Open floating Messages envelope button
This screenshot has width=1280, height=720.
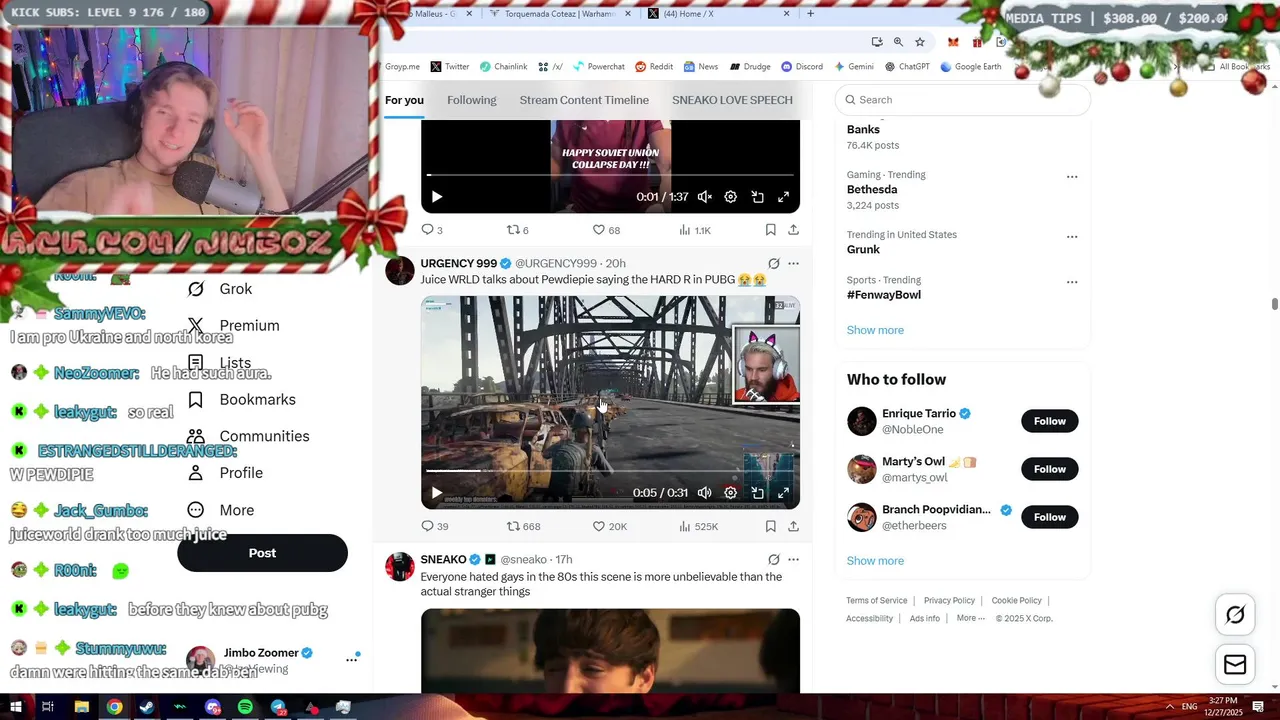[x=1235, y=665]
